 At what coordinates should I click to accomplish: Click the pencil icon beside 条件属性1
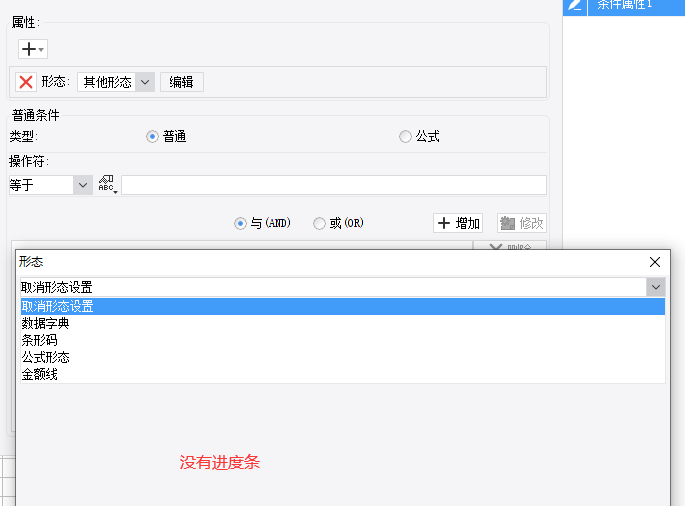pos(574,6)
